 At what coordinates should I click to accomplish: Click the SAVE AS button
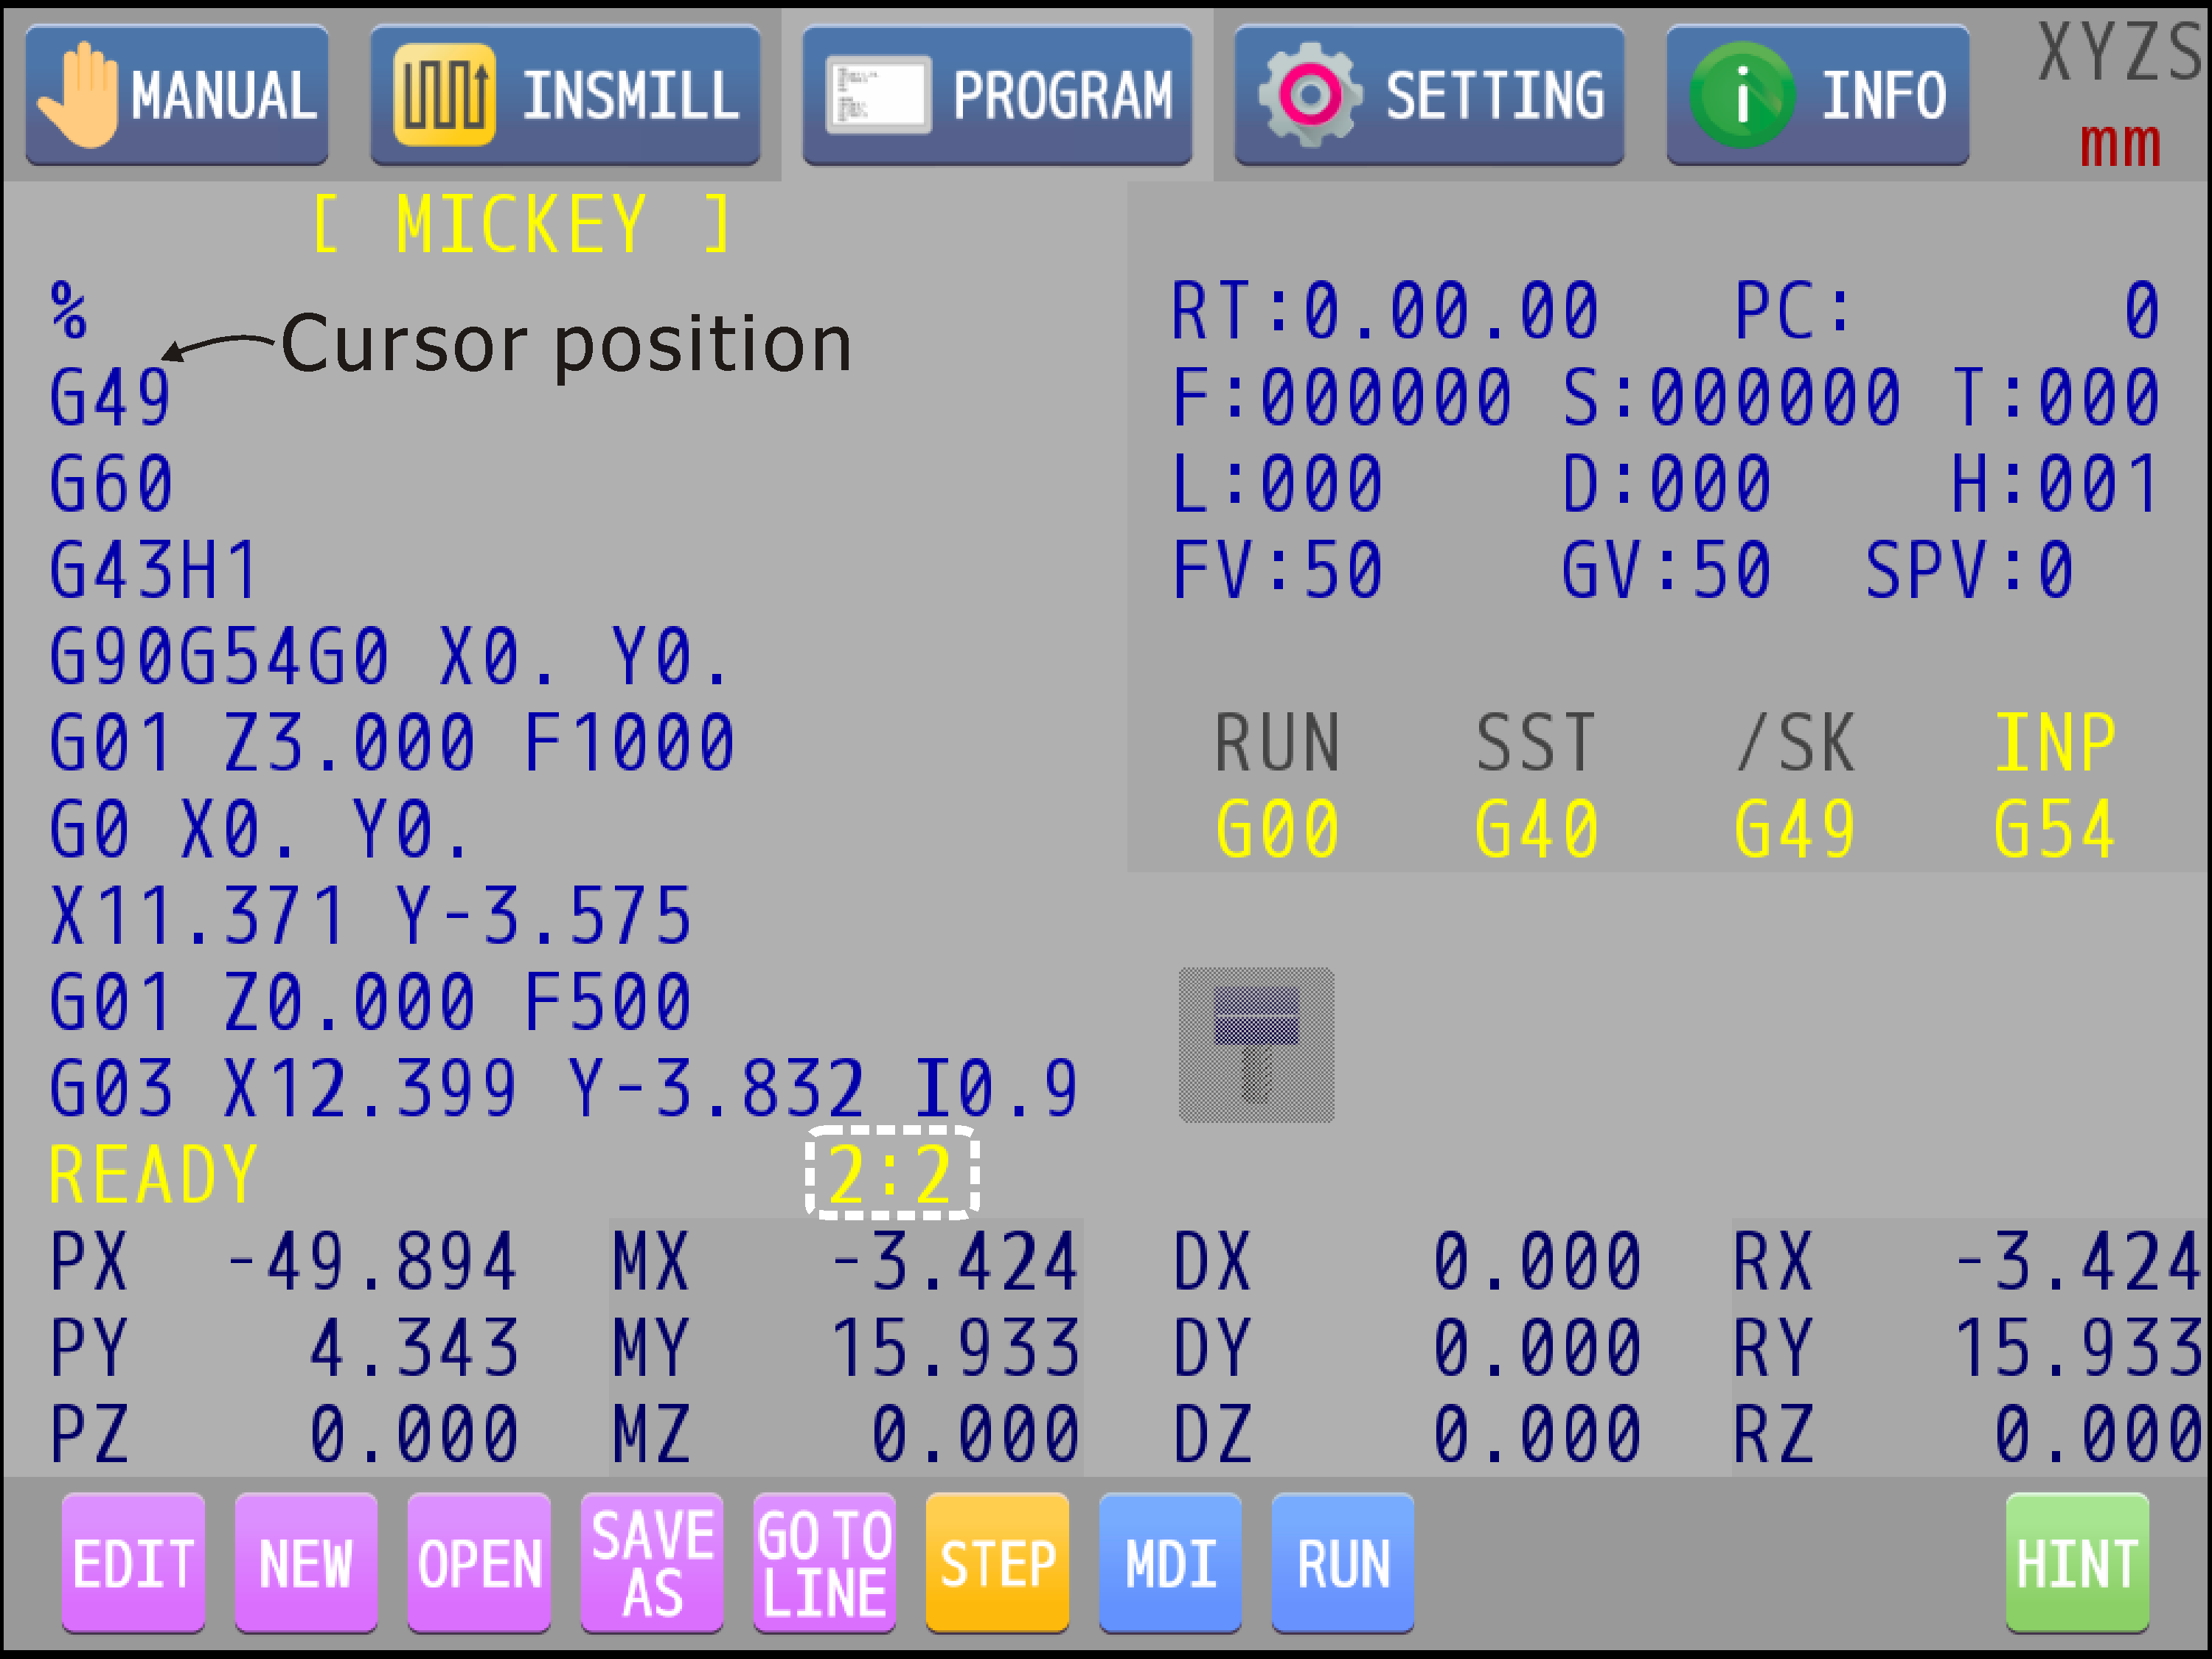pyautogui.click(x=652, y=1562)
